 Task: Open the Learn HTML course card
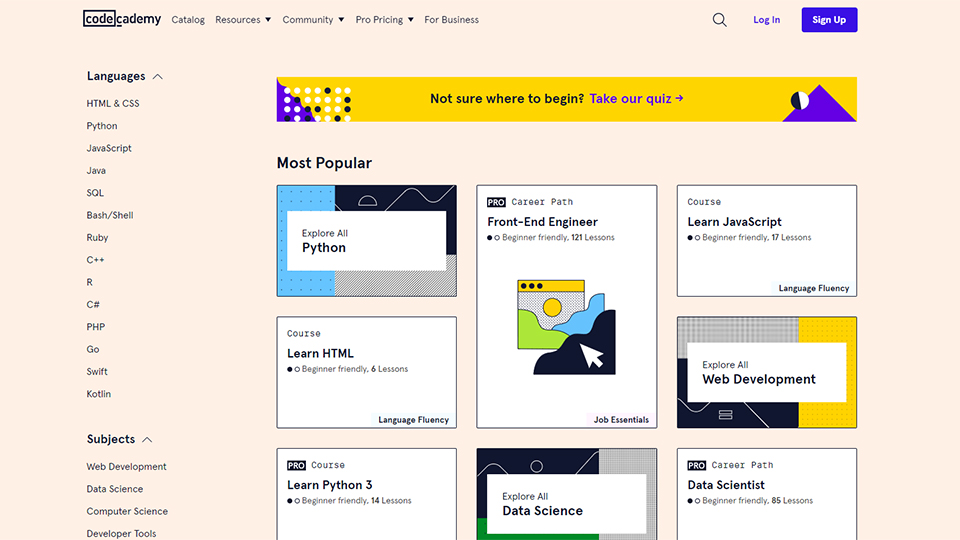[366, 372]
